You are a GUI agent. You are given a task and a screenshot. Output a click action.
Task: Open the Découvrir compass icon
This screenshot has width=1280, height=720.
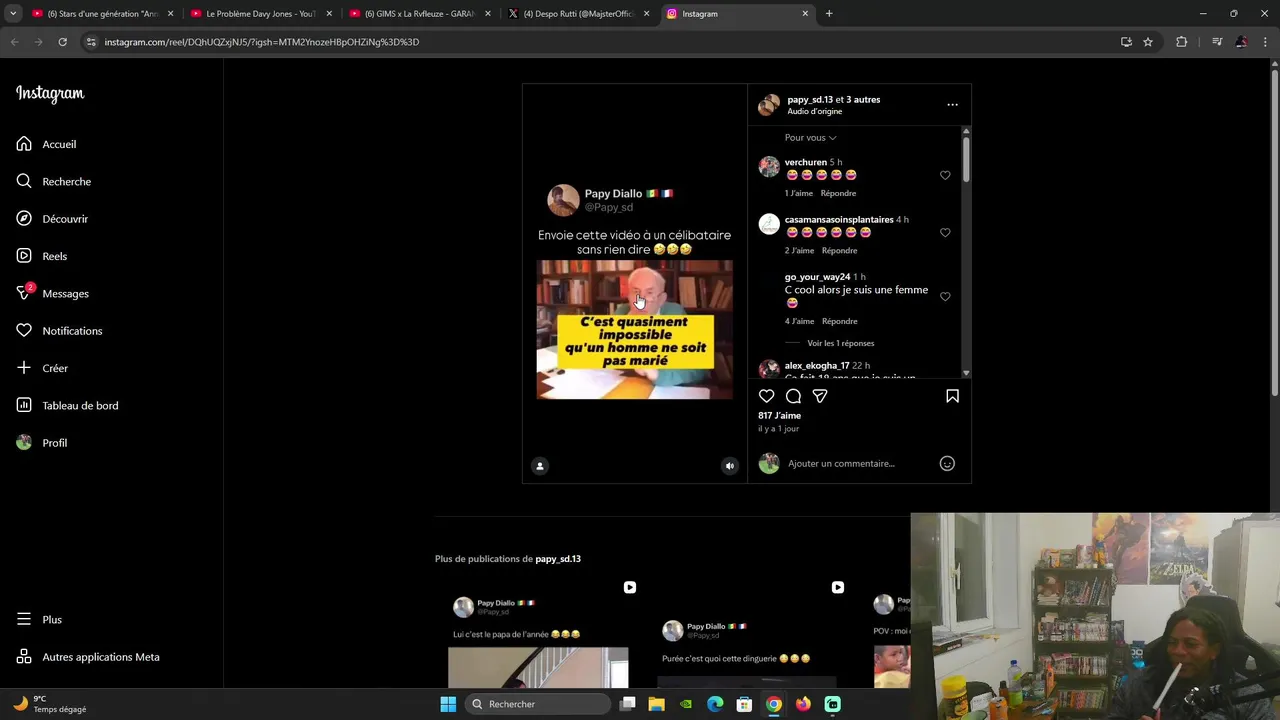[x=24, y=218]
